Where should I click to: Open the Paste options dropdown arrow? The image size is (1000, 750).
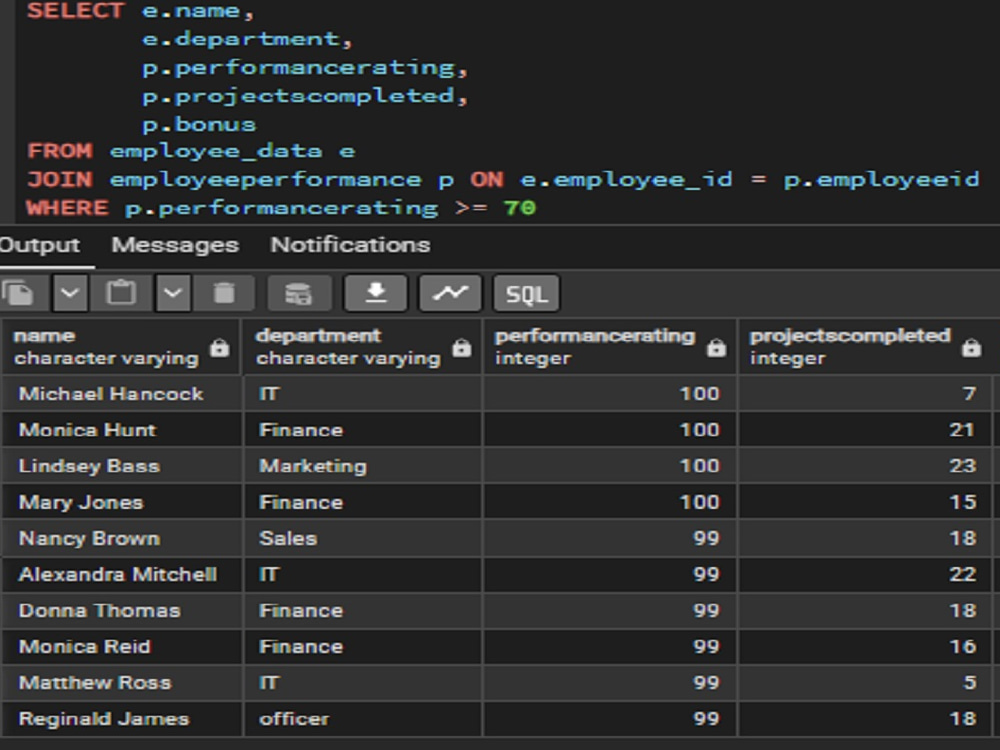pyautogui.click(x=173, y=293)
